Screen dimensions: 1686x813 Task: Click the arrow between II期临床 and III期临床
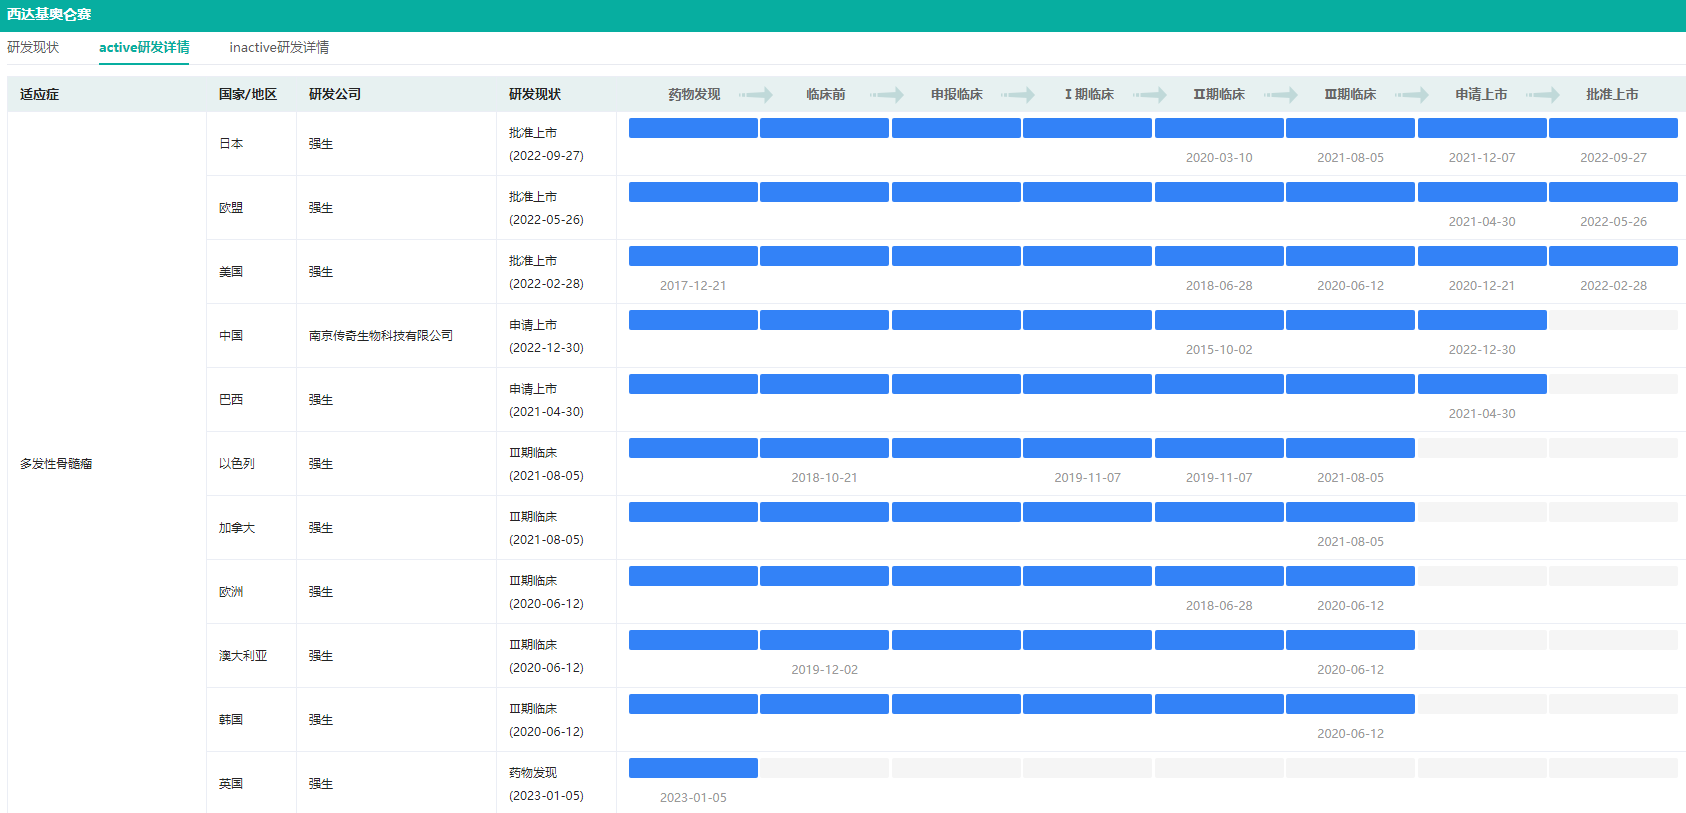coord(1281,95)
